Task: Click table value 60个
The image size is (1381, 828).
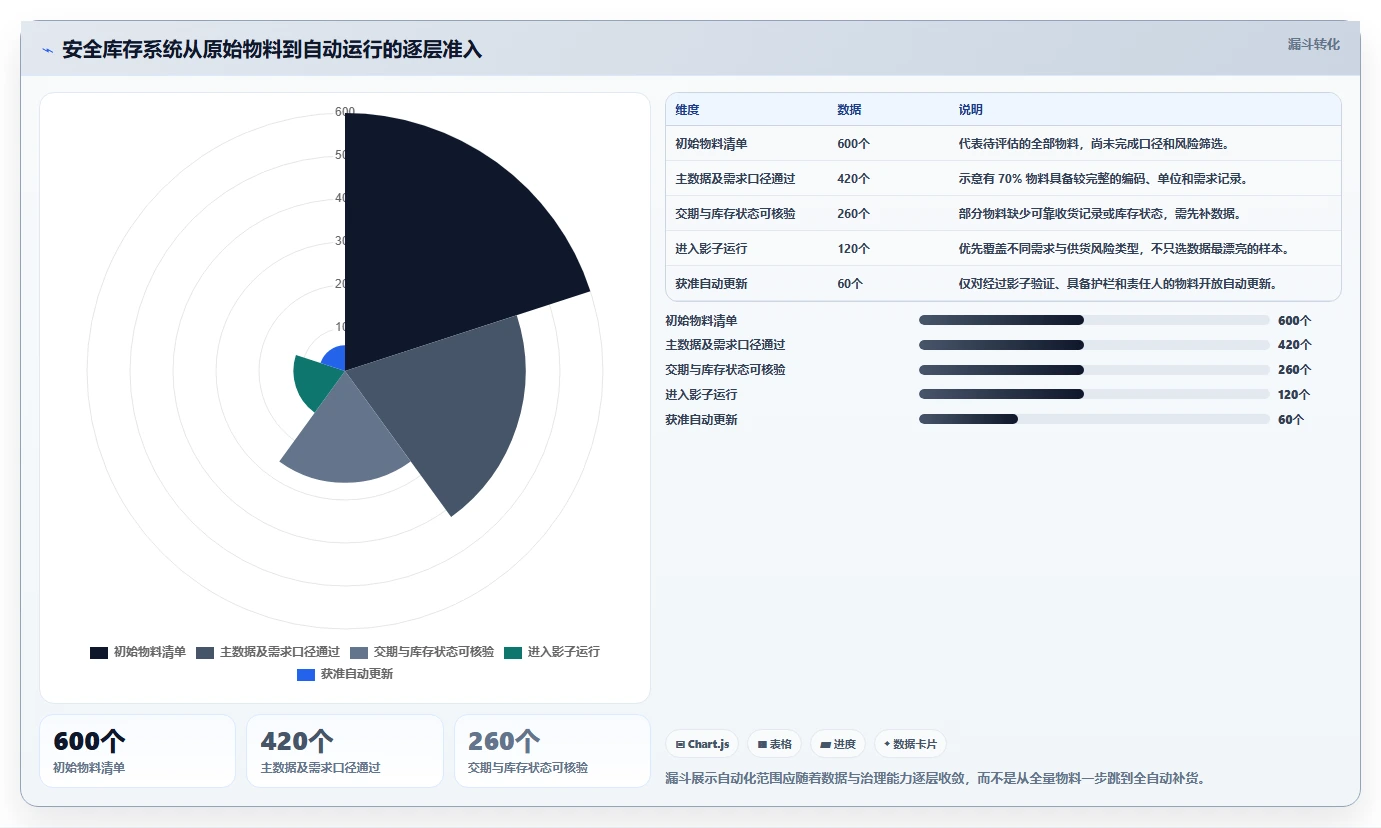Action: coord(850,284)
